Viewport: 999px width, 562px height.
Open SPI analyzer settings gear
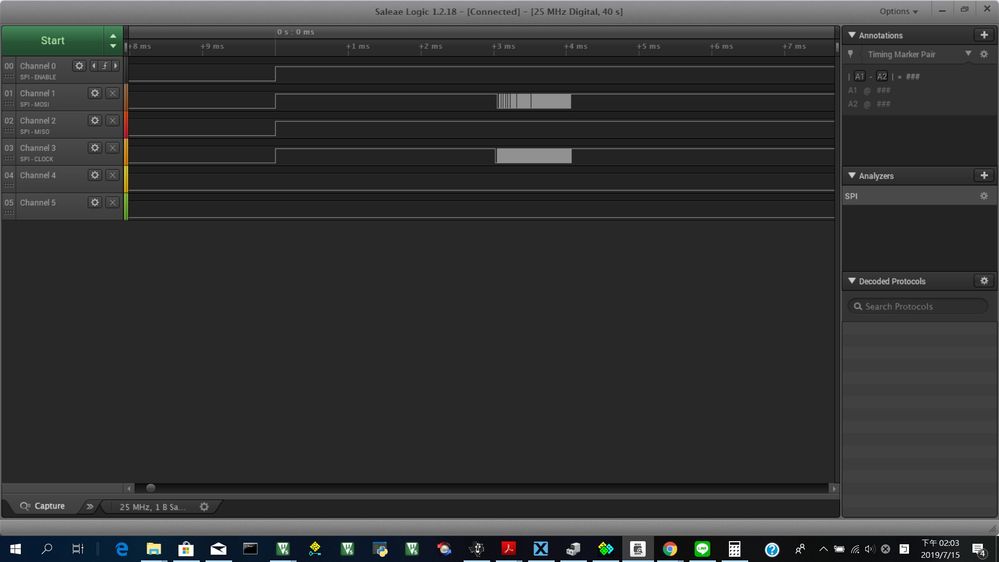(984, 196)
